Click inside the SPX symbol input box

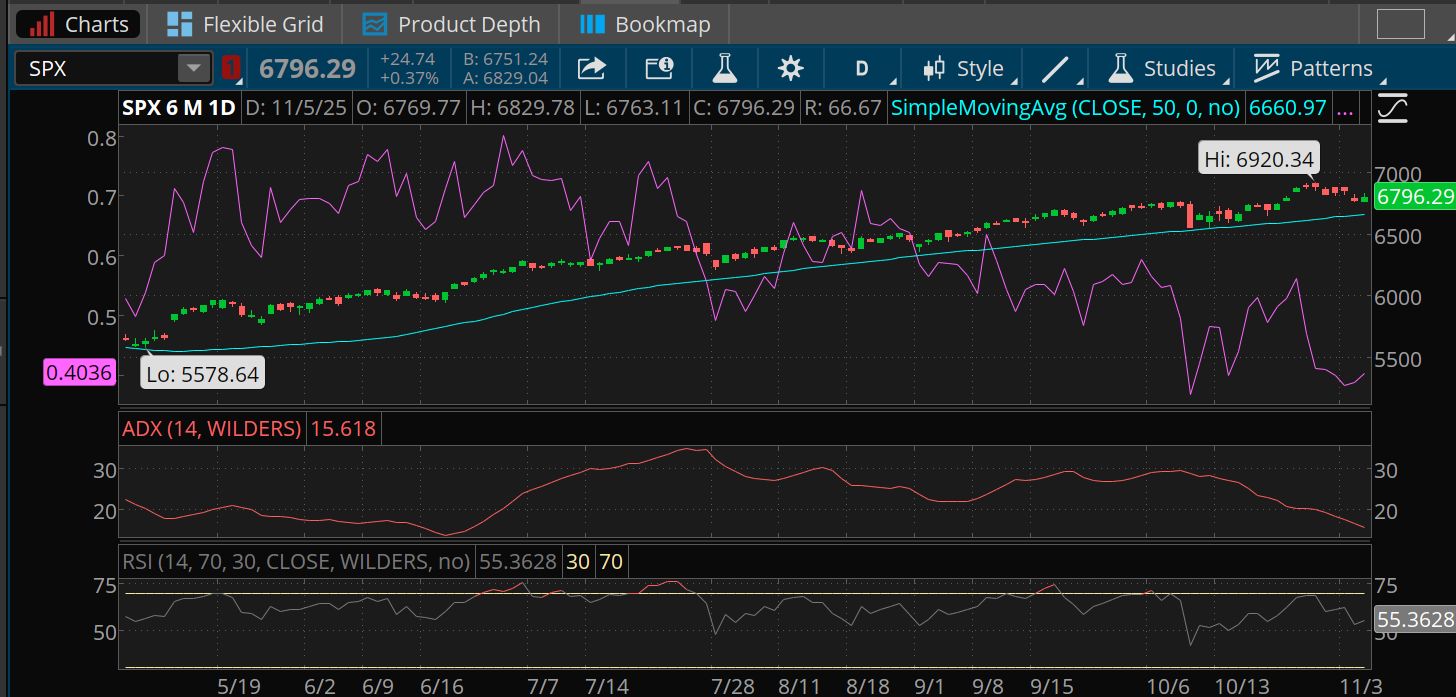100,67
